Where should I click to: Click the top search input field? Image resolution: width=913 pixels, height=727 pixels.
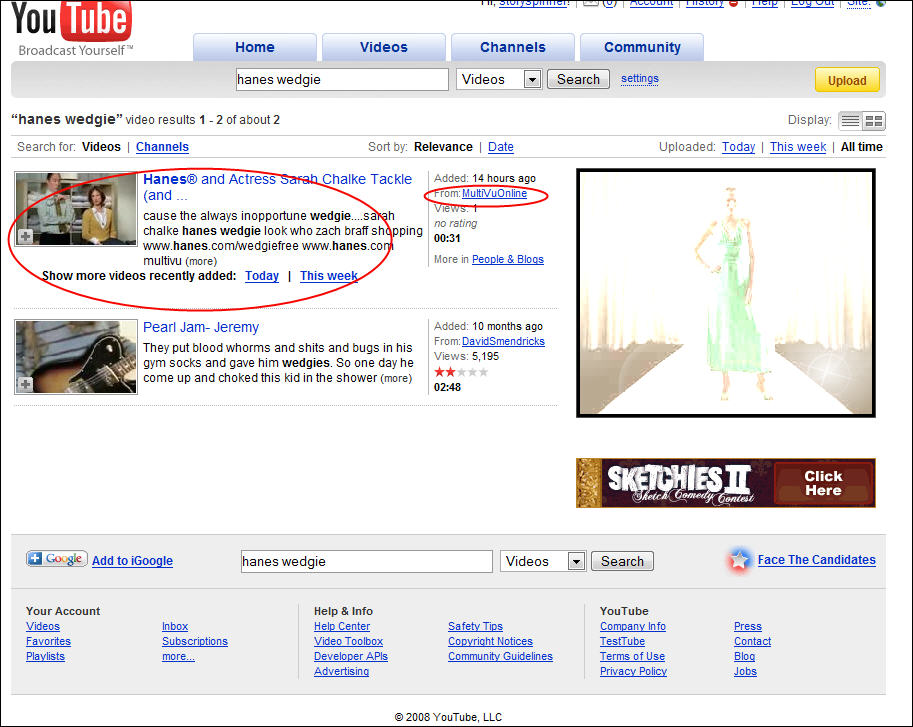342,79
